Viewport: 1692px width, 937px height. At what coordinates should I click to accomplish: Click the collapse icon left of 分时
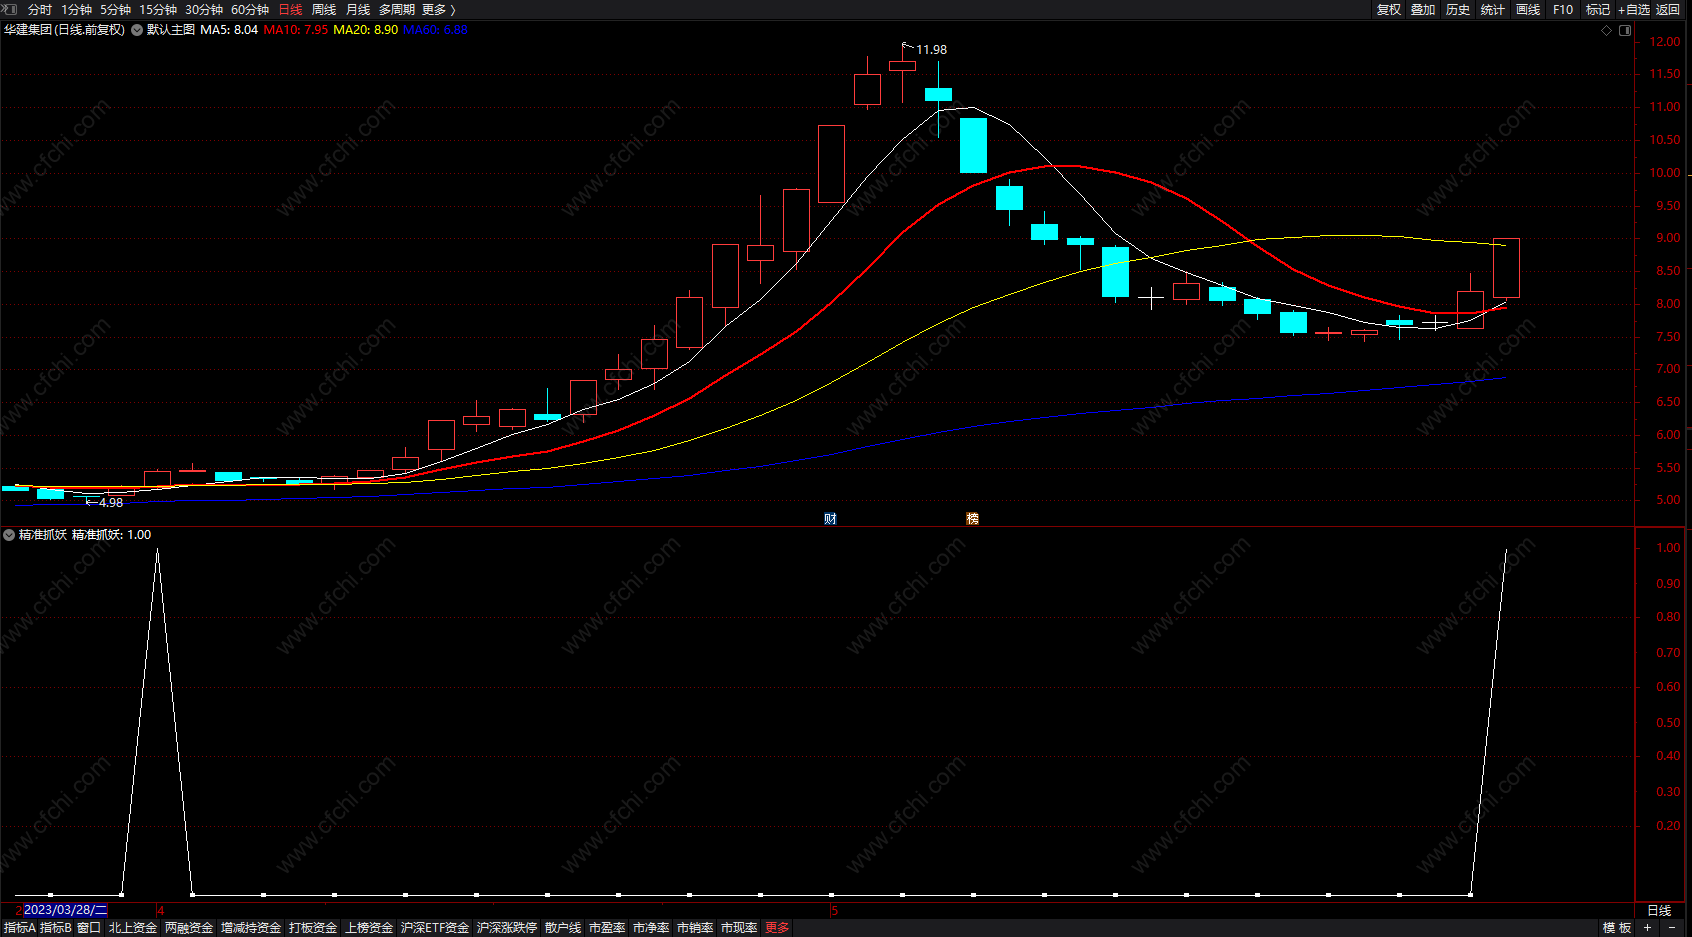[x=10, y=9]
